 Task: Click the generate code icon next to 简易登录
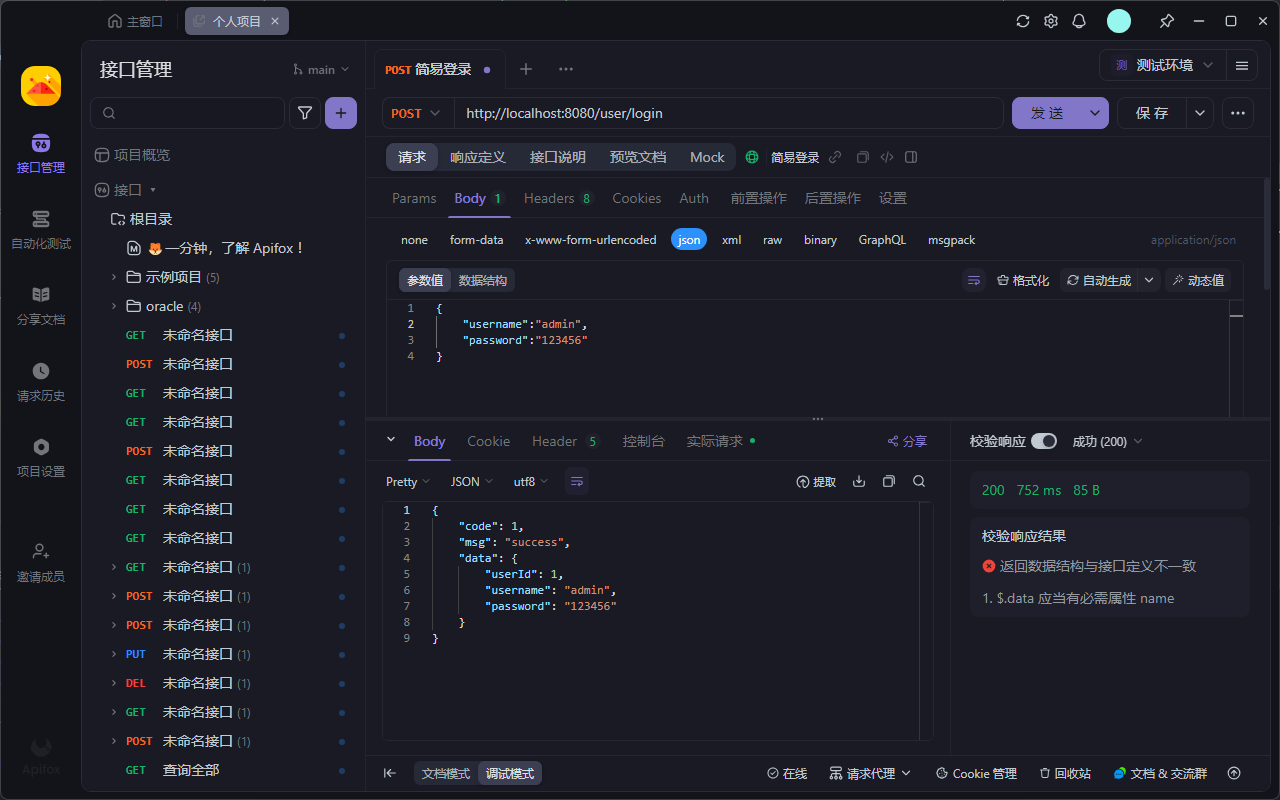pos(887,157)
